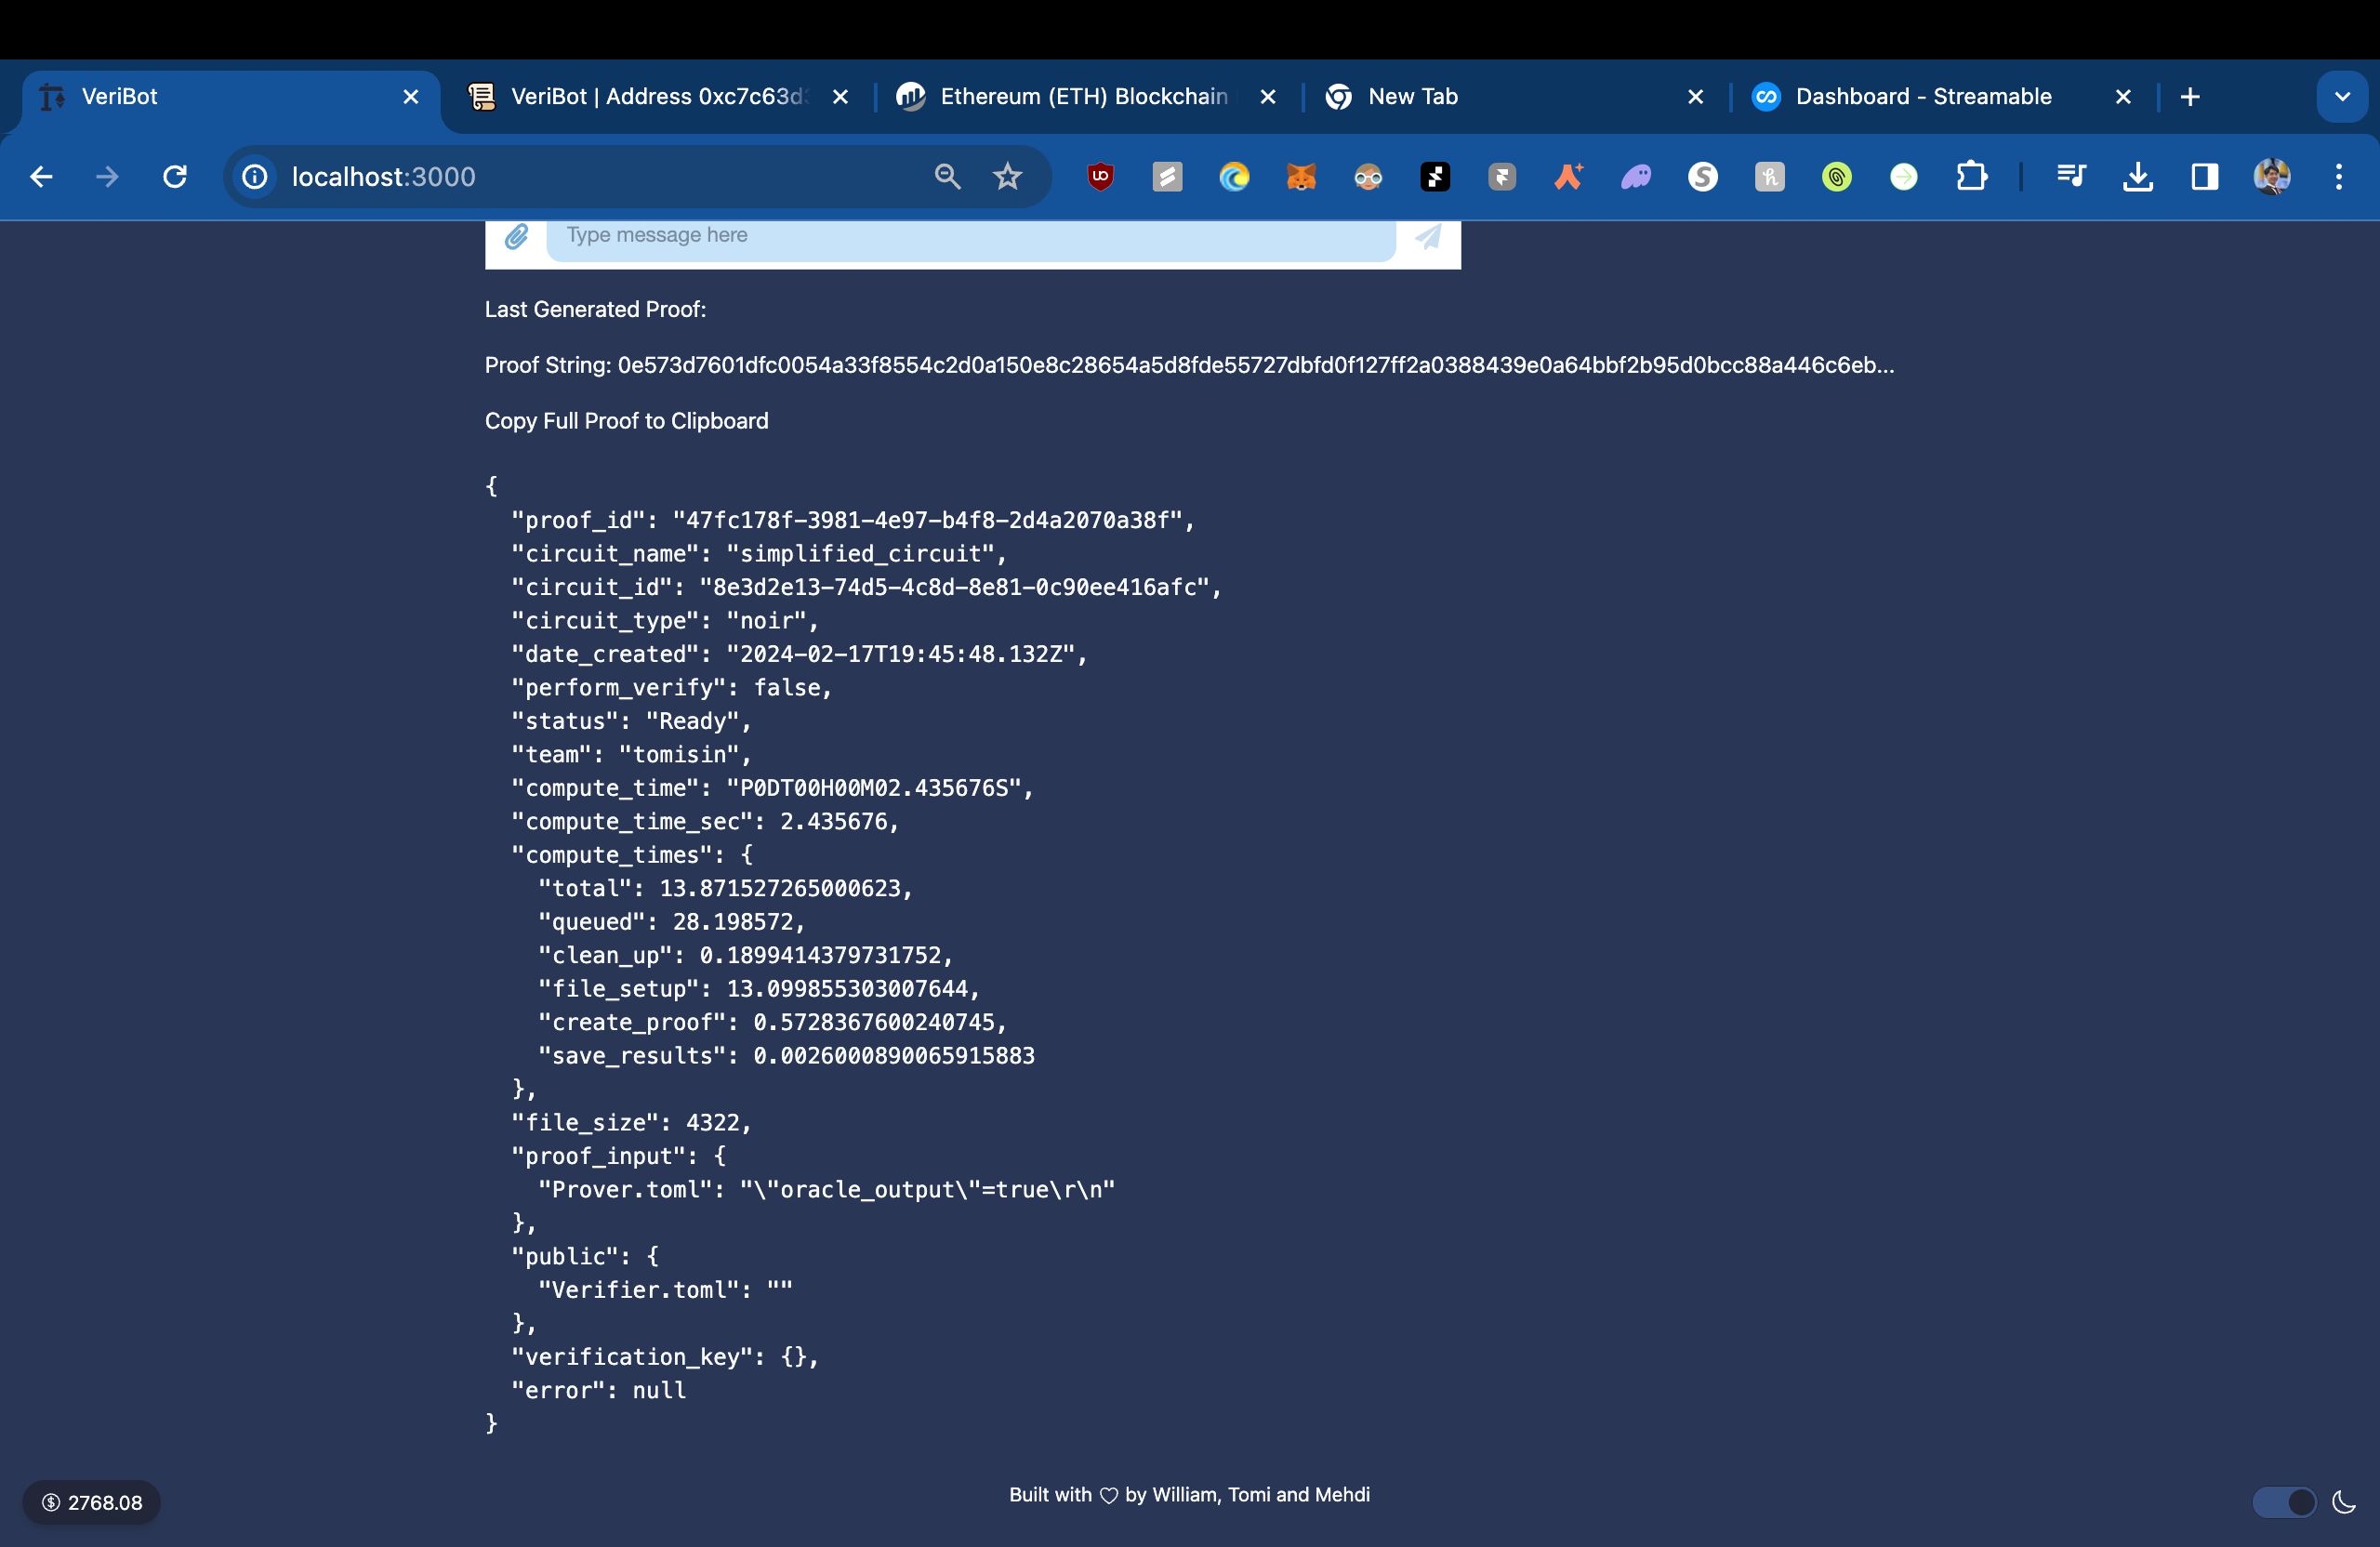
Task: Switch to Ethereum (ETH) Blockchain tab
Action: [x=1088, y=97]
